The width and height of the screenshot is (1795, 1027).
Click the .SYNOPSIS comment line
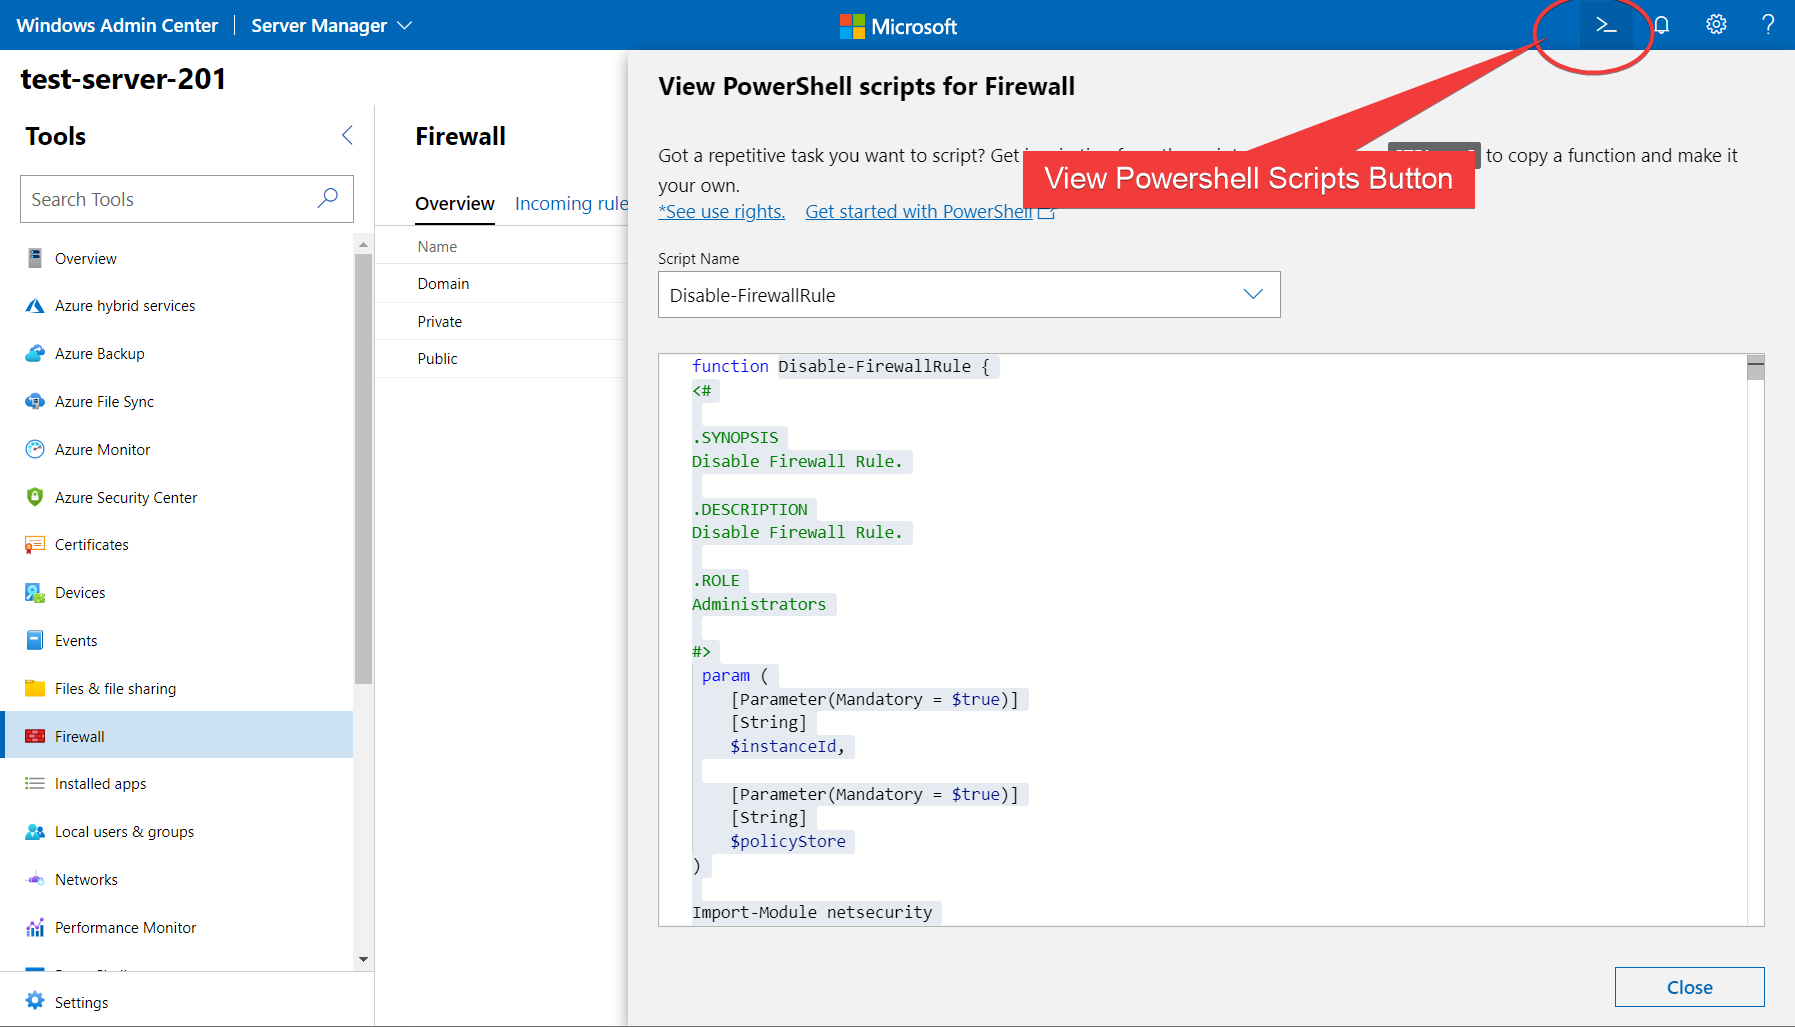click(735, 437)
